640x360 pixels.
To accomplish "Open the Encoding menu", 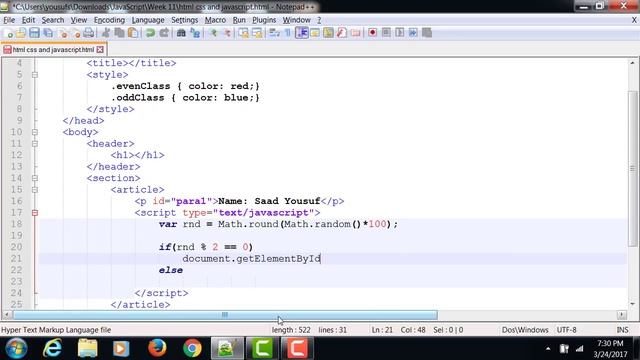I will 109,20.
